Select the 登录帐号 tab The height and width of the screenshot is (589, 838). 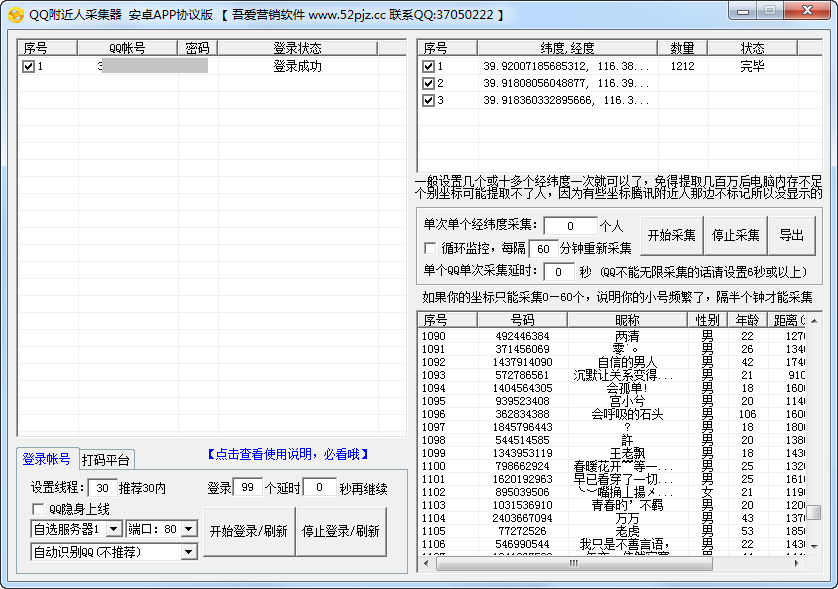pos(46,459)
